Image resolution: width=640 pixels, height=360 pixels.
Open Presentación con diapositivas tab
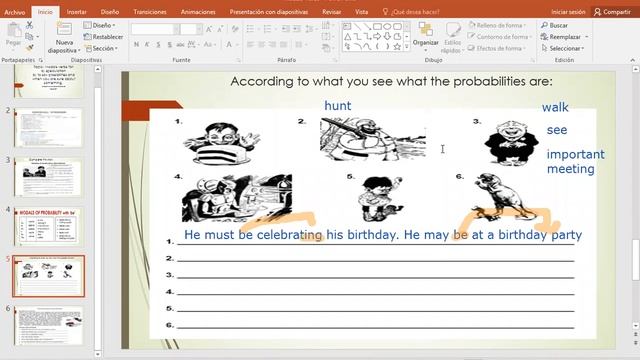click(269, 12)
